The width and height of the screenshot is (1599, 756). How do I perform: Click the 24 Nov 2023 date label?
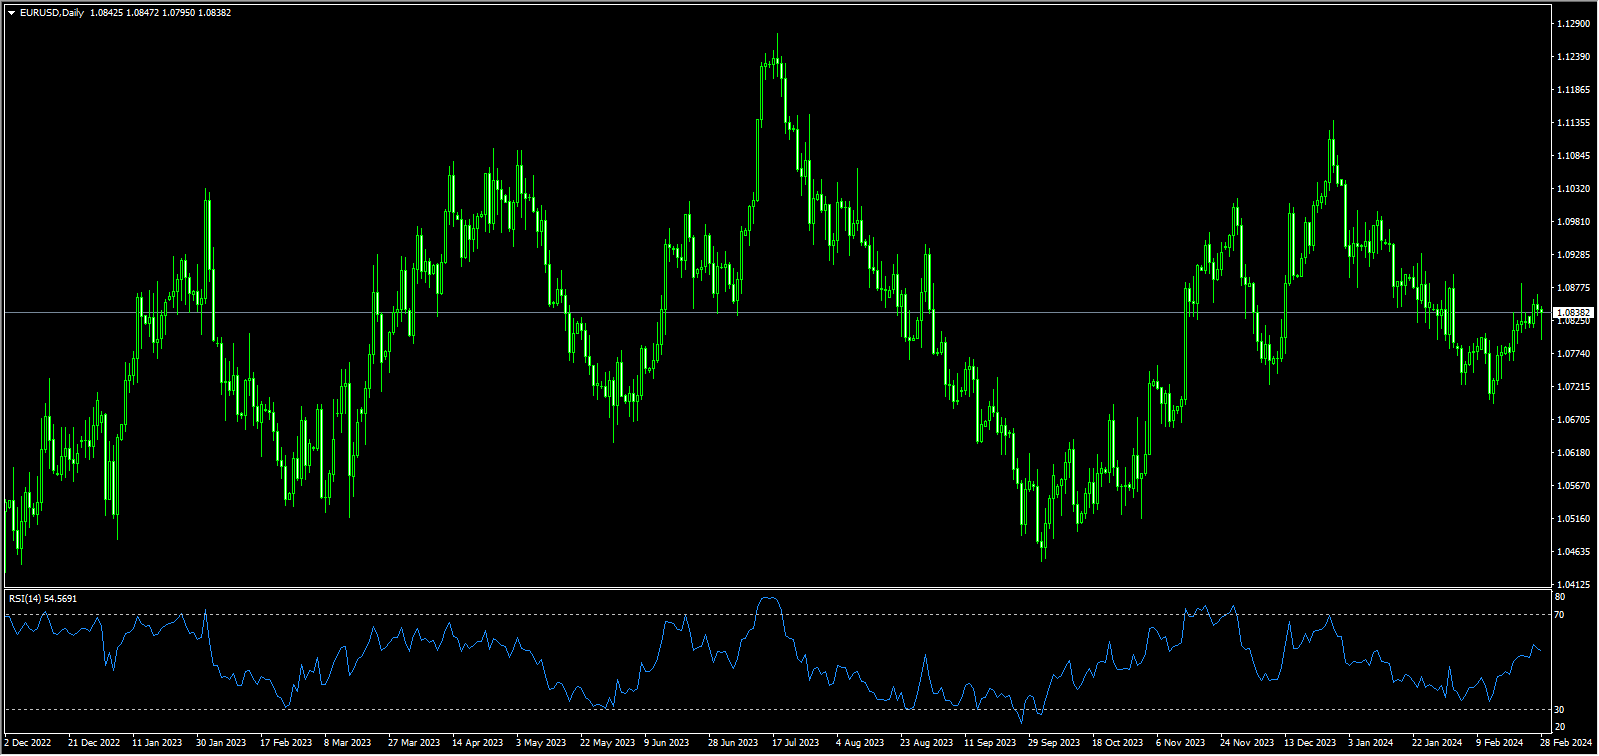(x=1247, y=743)
